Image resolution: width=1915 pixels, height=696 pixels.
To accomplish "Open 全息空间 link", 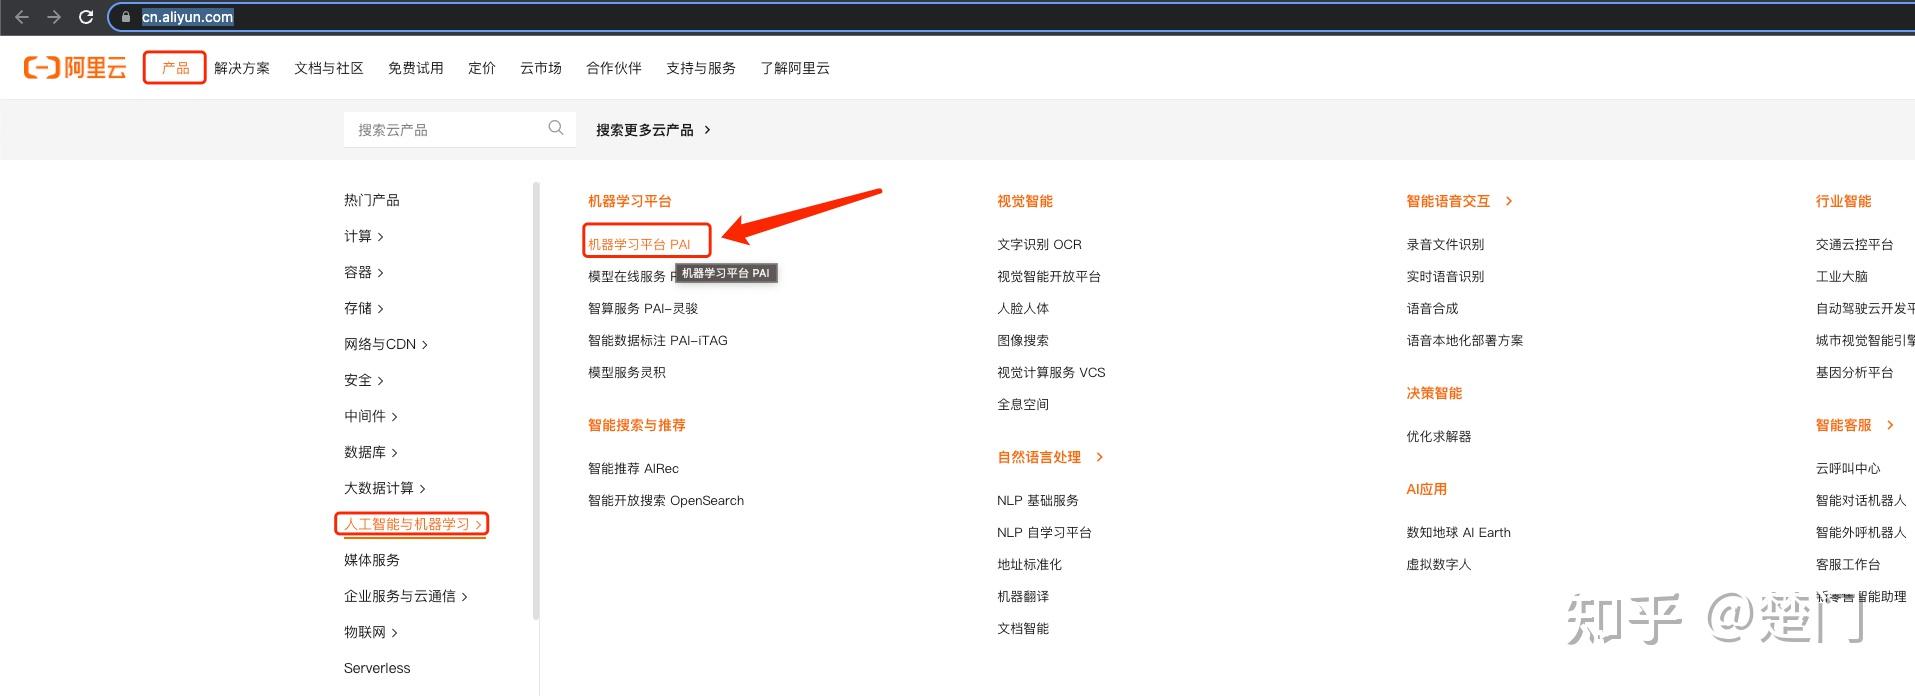I will pyautogui.click(x=1023, y=404).
